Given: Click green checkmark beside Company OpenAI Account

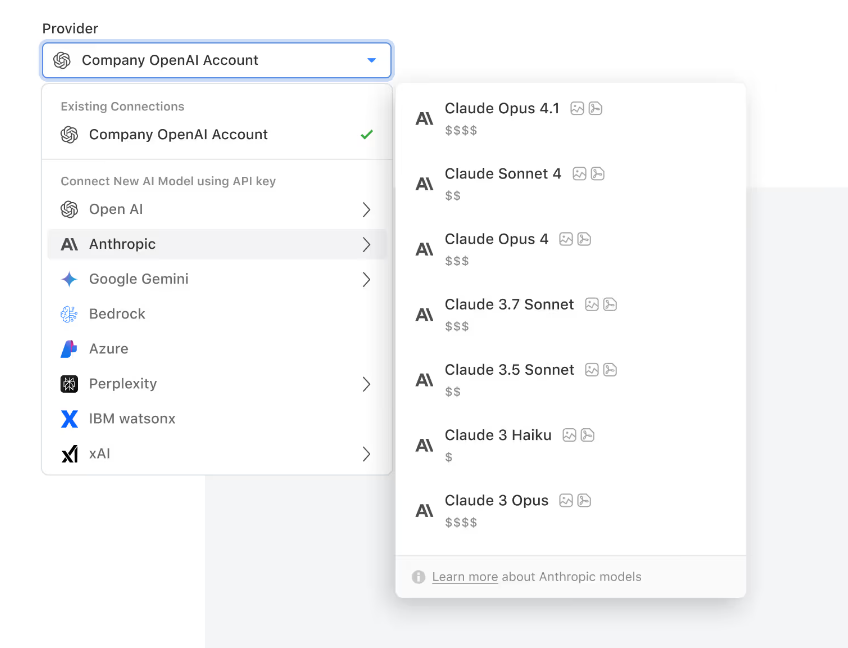Looking at the screenshot, I should (x=367, y=135).
